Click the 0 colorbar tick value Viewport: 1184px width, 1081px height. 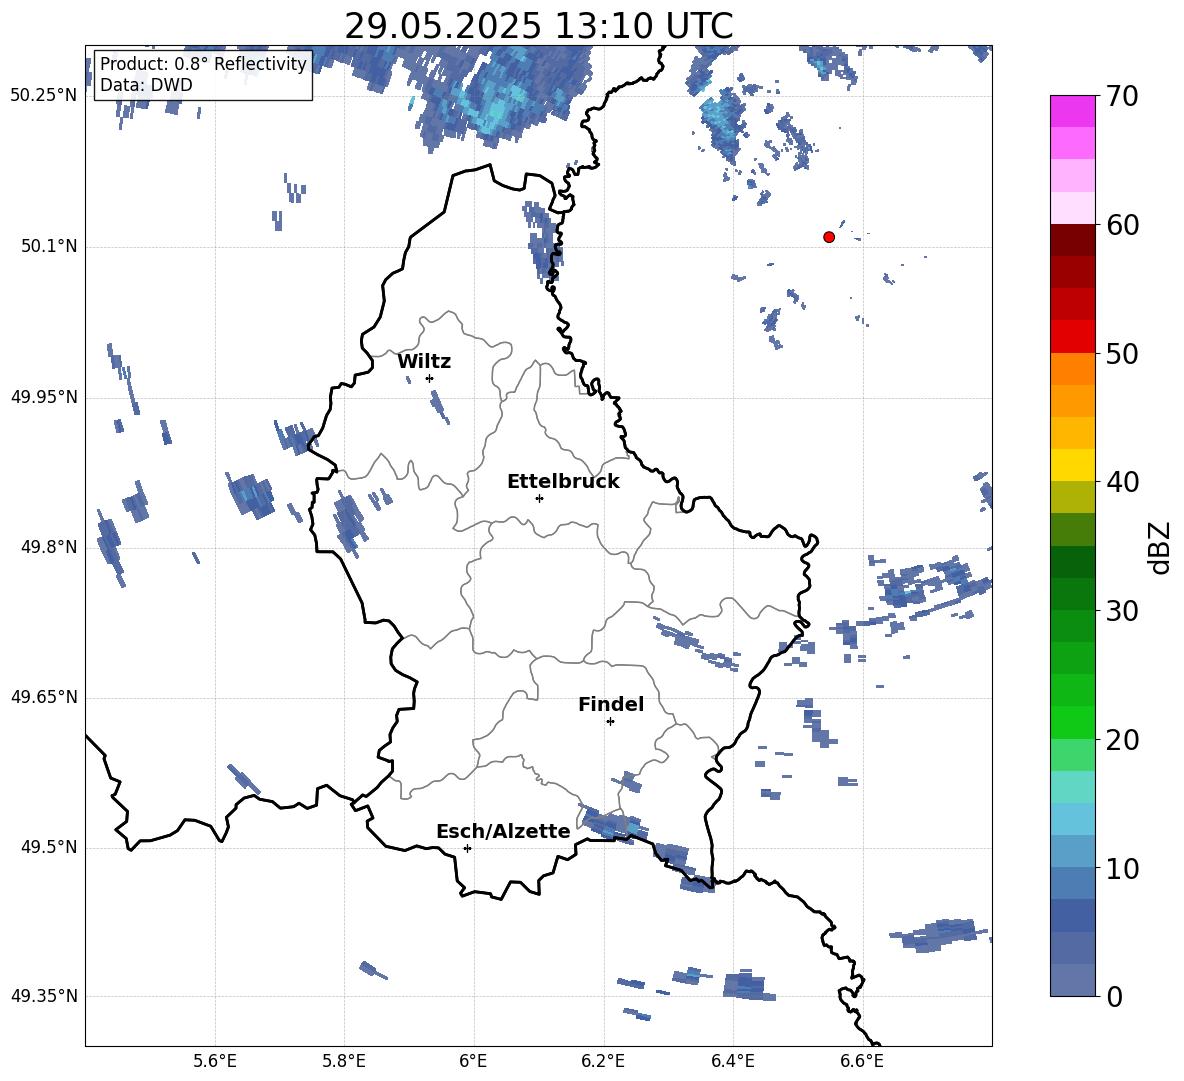pyautogui.click(x=1114, y=996)
